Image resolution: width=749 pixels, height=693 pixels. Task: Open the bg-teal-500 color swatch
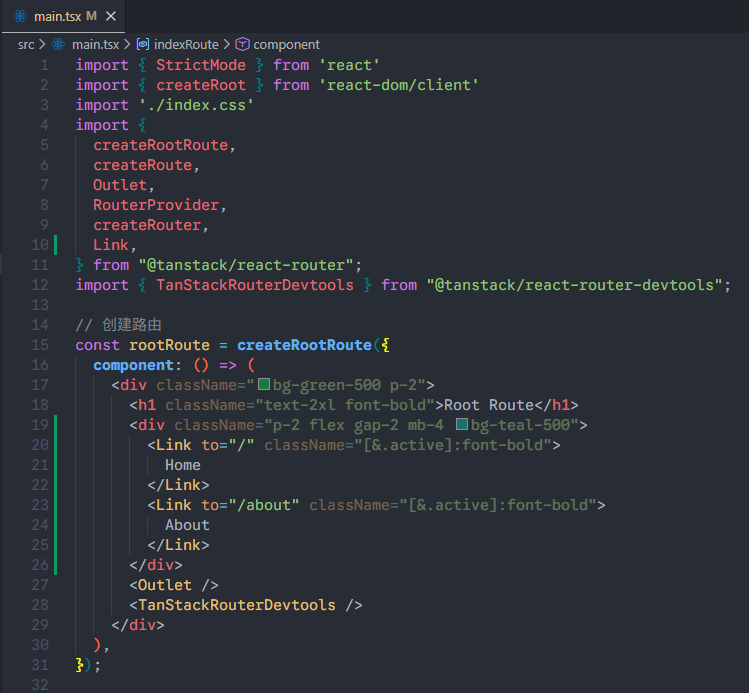pos(462,425)
